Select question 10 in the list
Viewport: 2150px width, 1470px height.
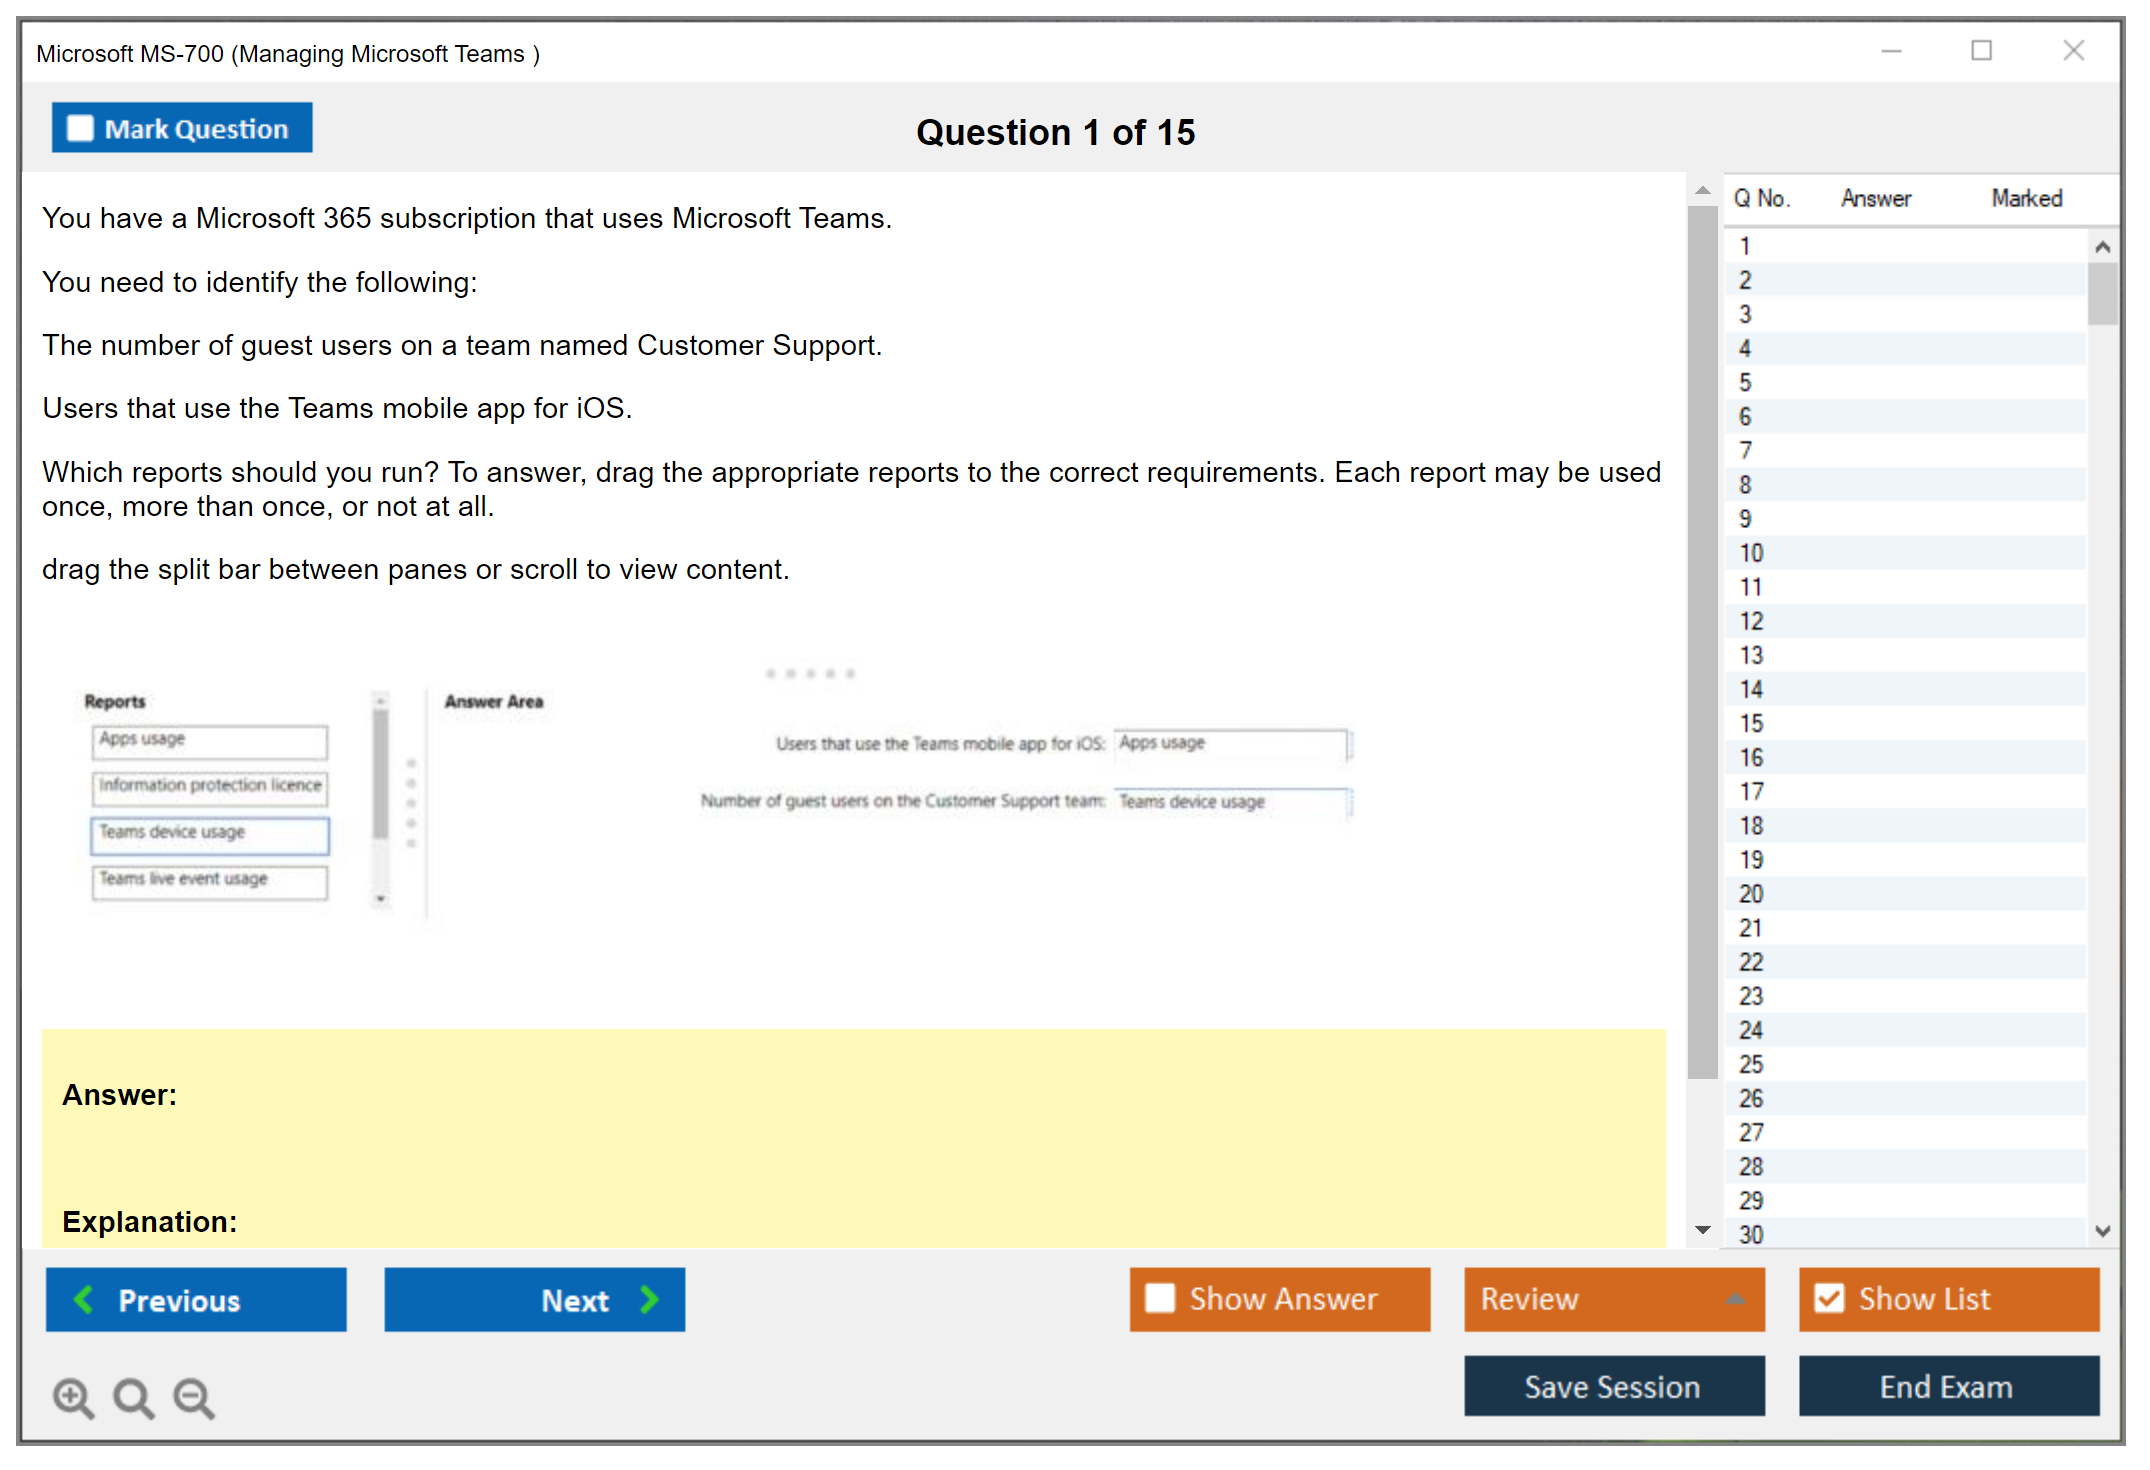[1751, 553]
